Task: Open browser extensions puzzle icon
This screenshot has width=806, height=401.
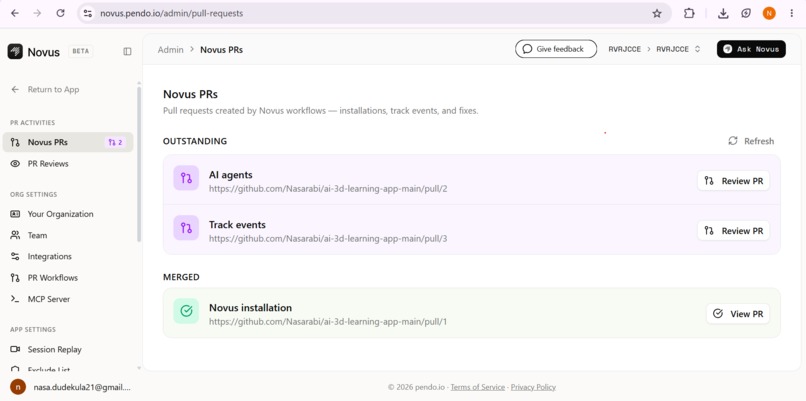Action: point(689,13)
